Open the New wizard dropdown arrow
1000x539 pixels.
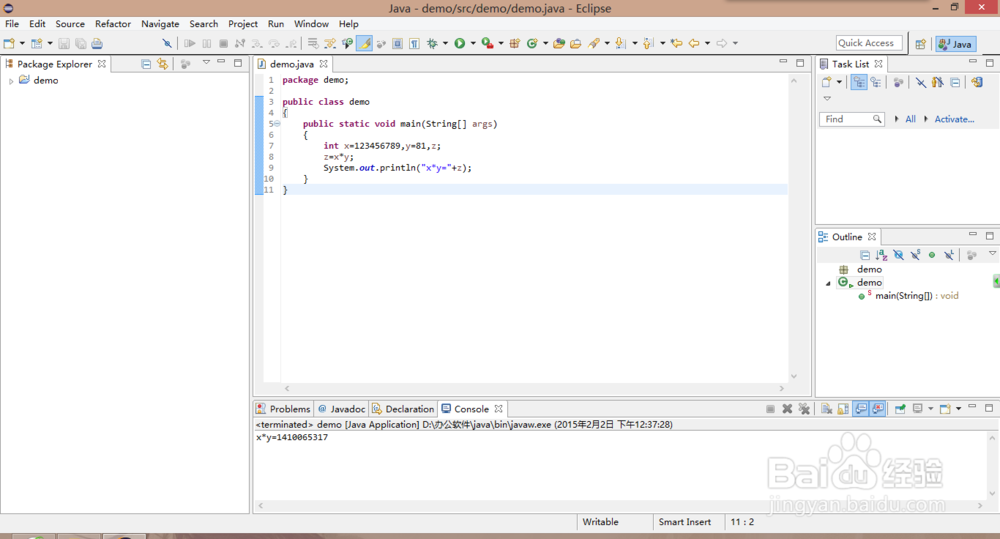click(x=22, y=43)
